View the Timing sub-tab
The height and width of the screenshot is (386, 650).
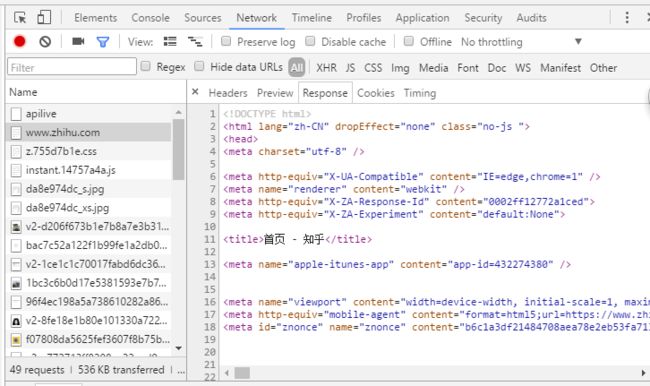420,93
